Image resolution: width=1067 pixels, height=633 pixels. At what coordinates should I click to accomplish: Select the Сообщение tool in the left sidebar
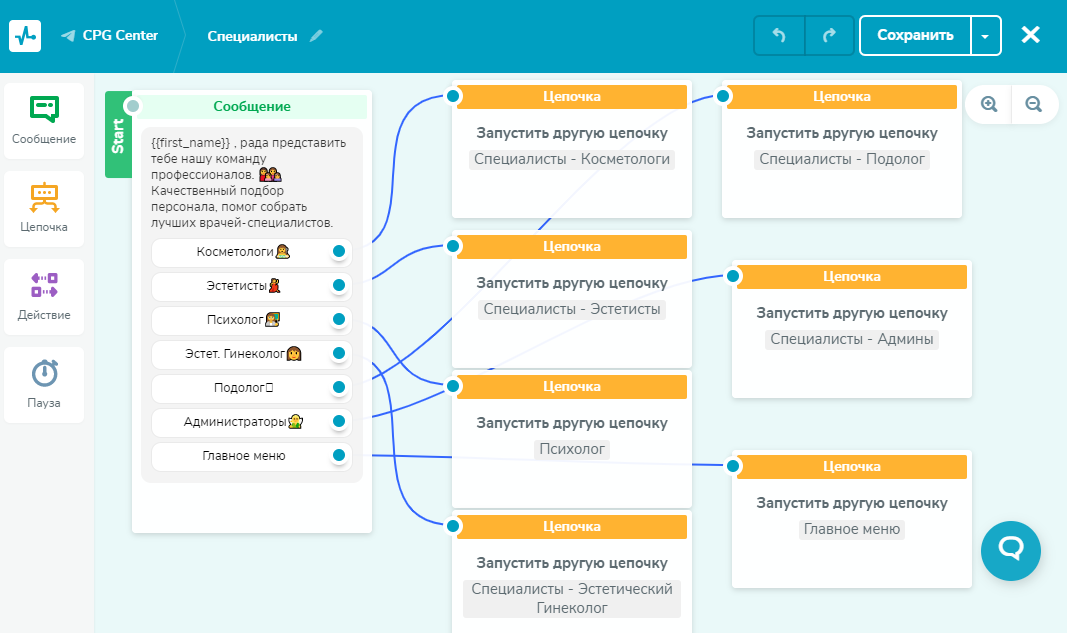tap(44, 119)
